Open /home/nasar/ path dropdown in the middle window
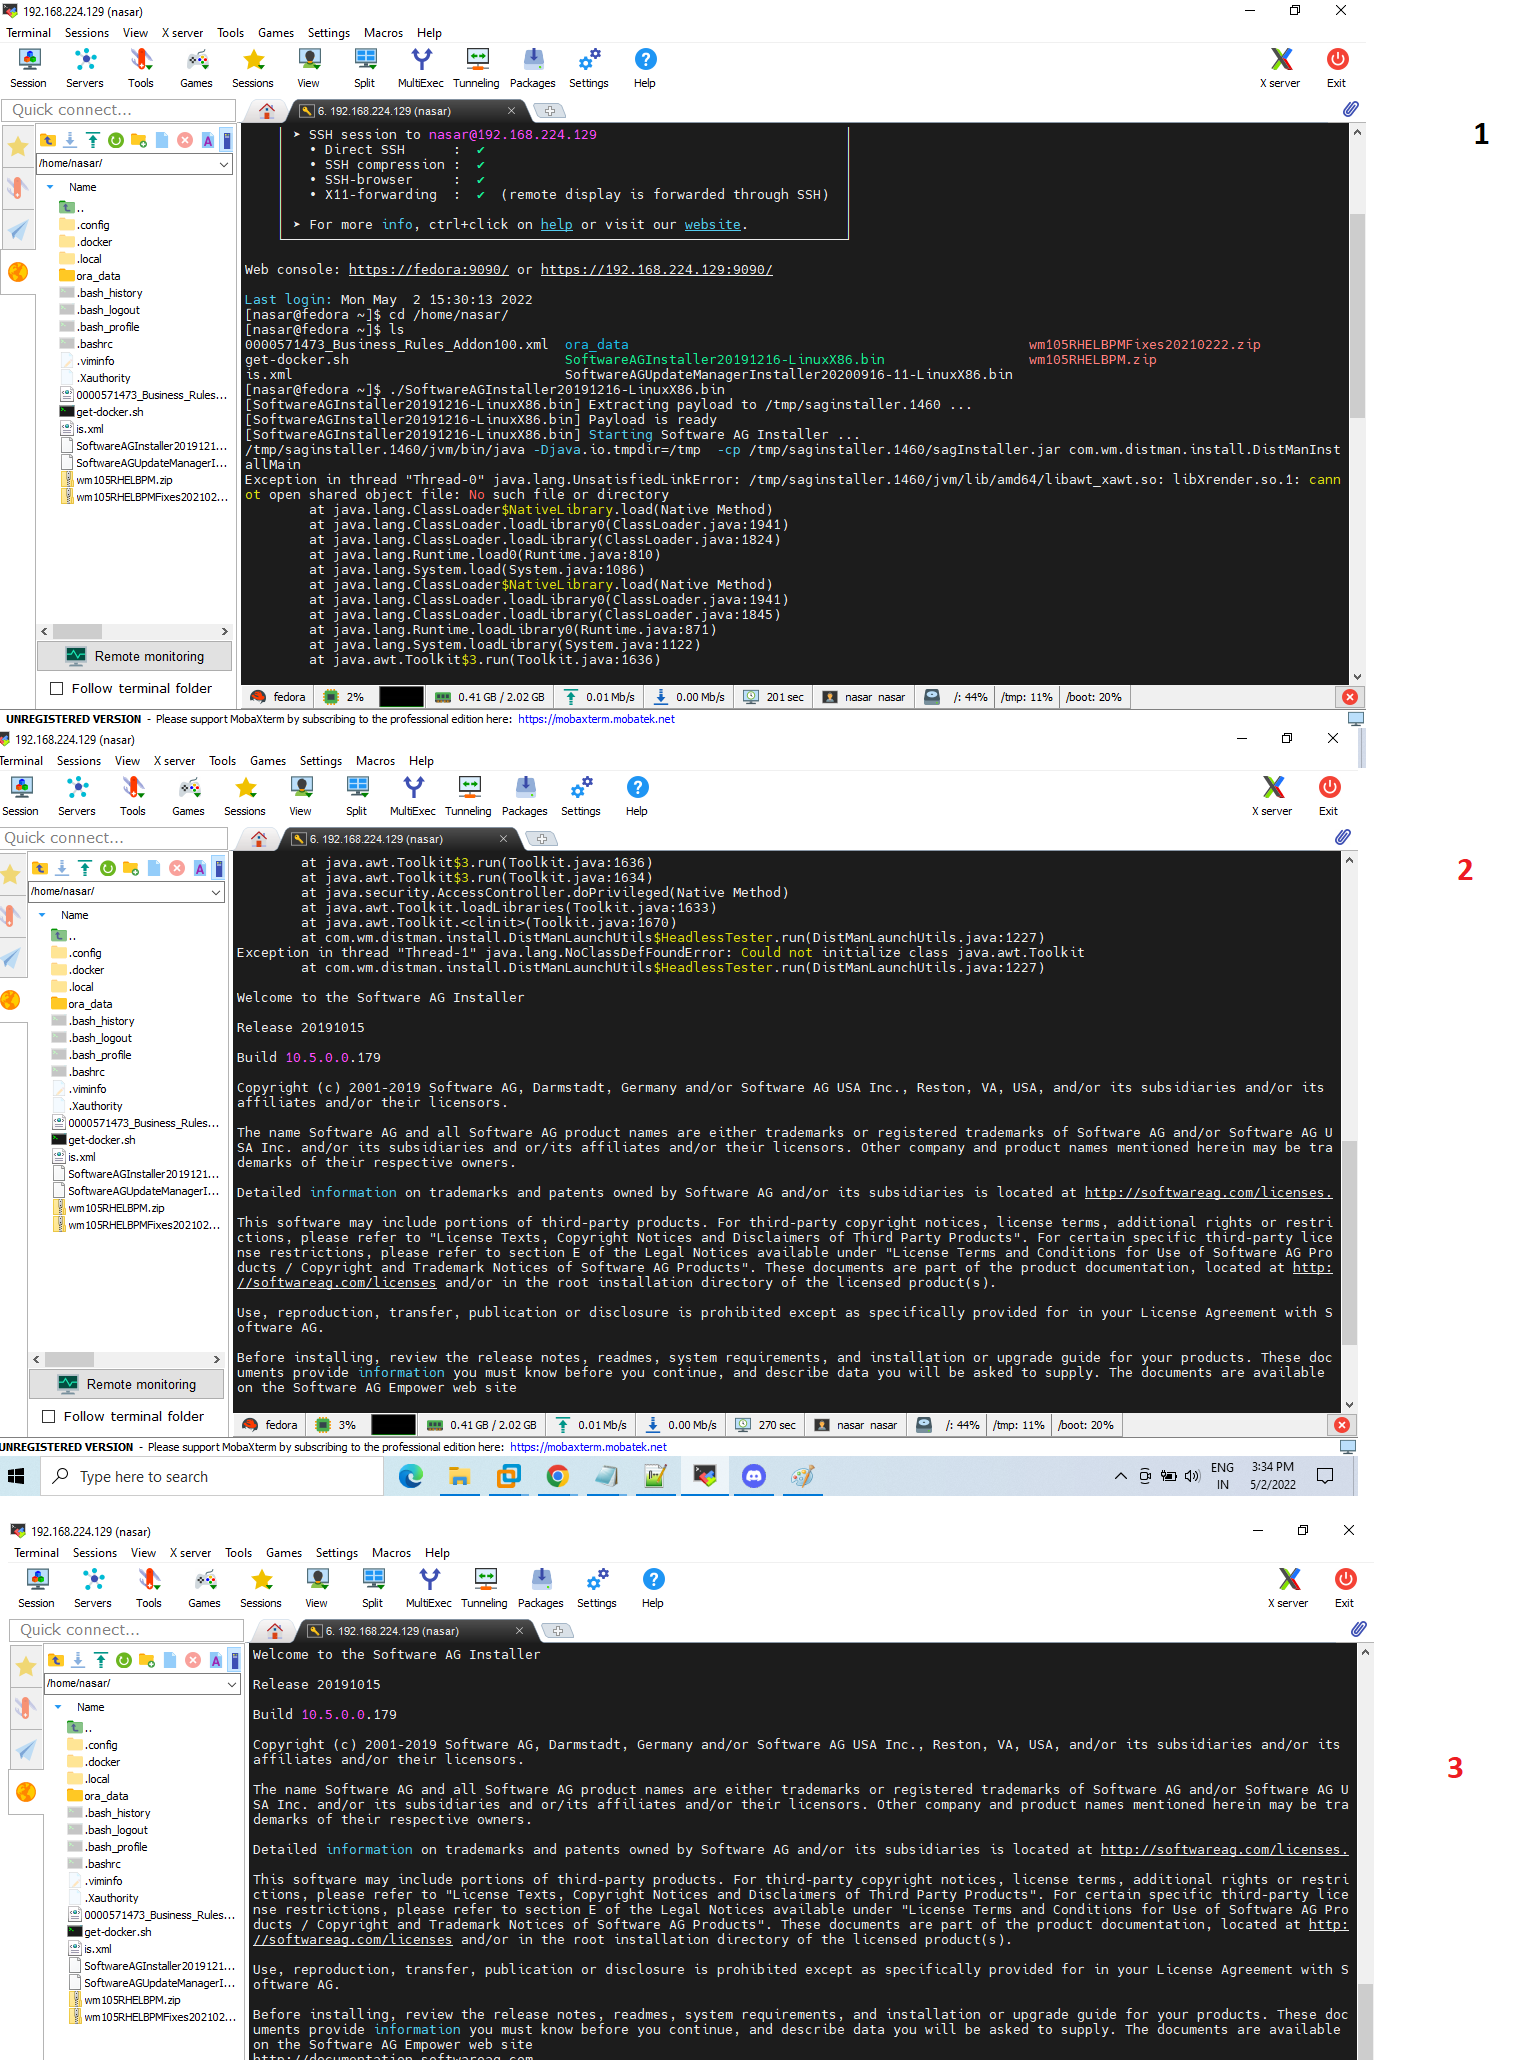This screenshot has width=1536, height=2060. point(216,892)
